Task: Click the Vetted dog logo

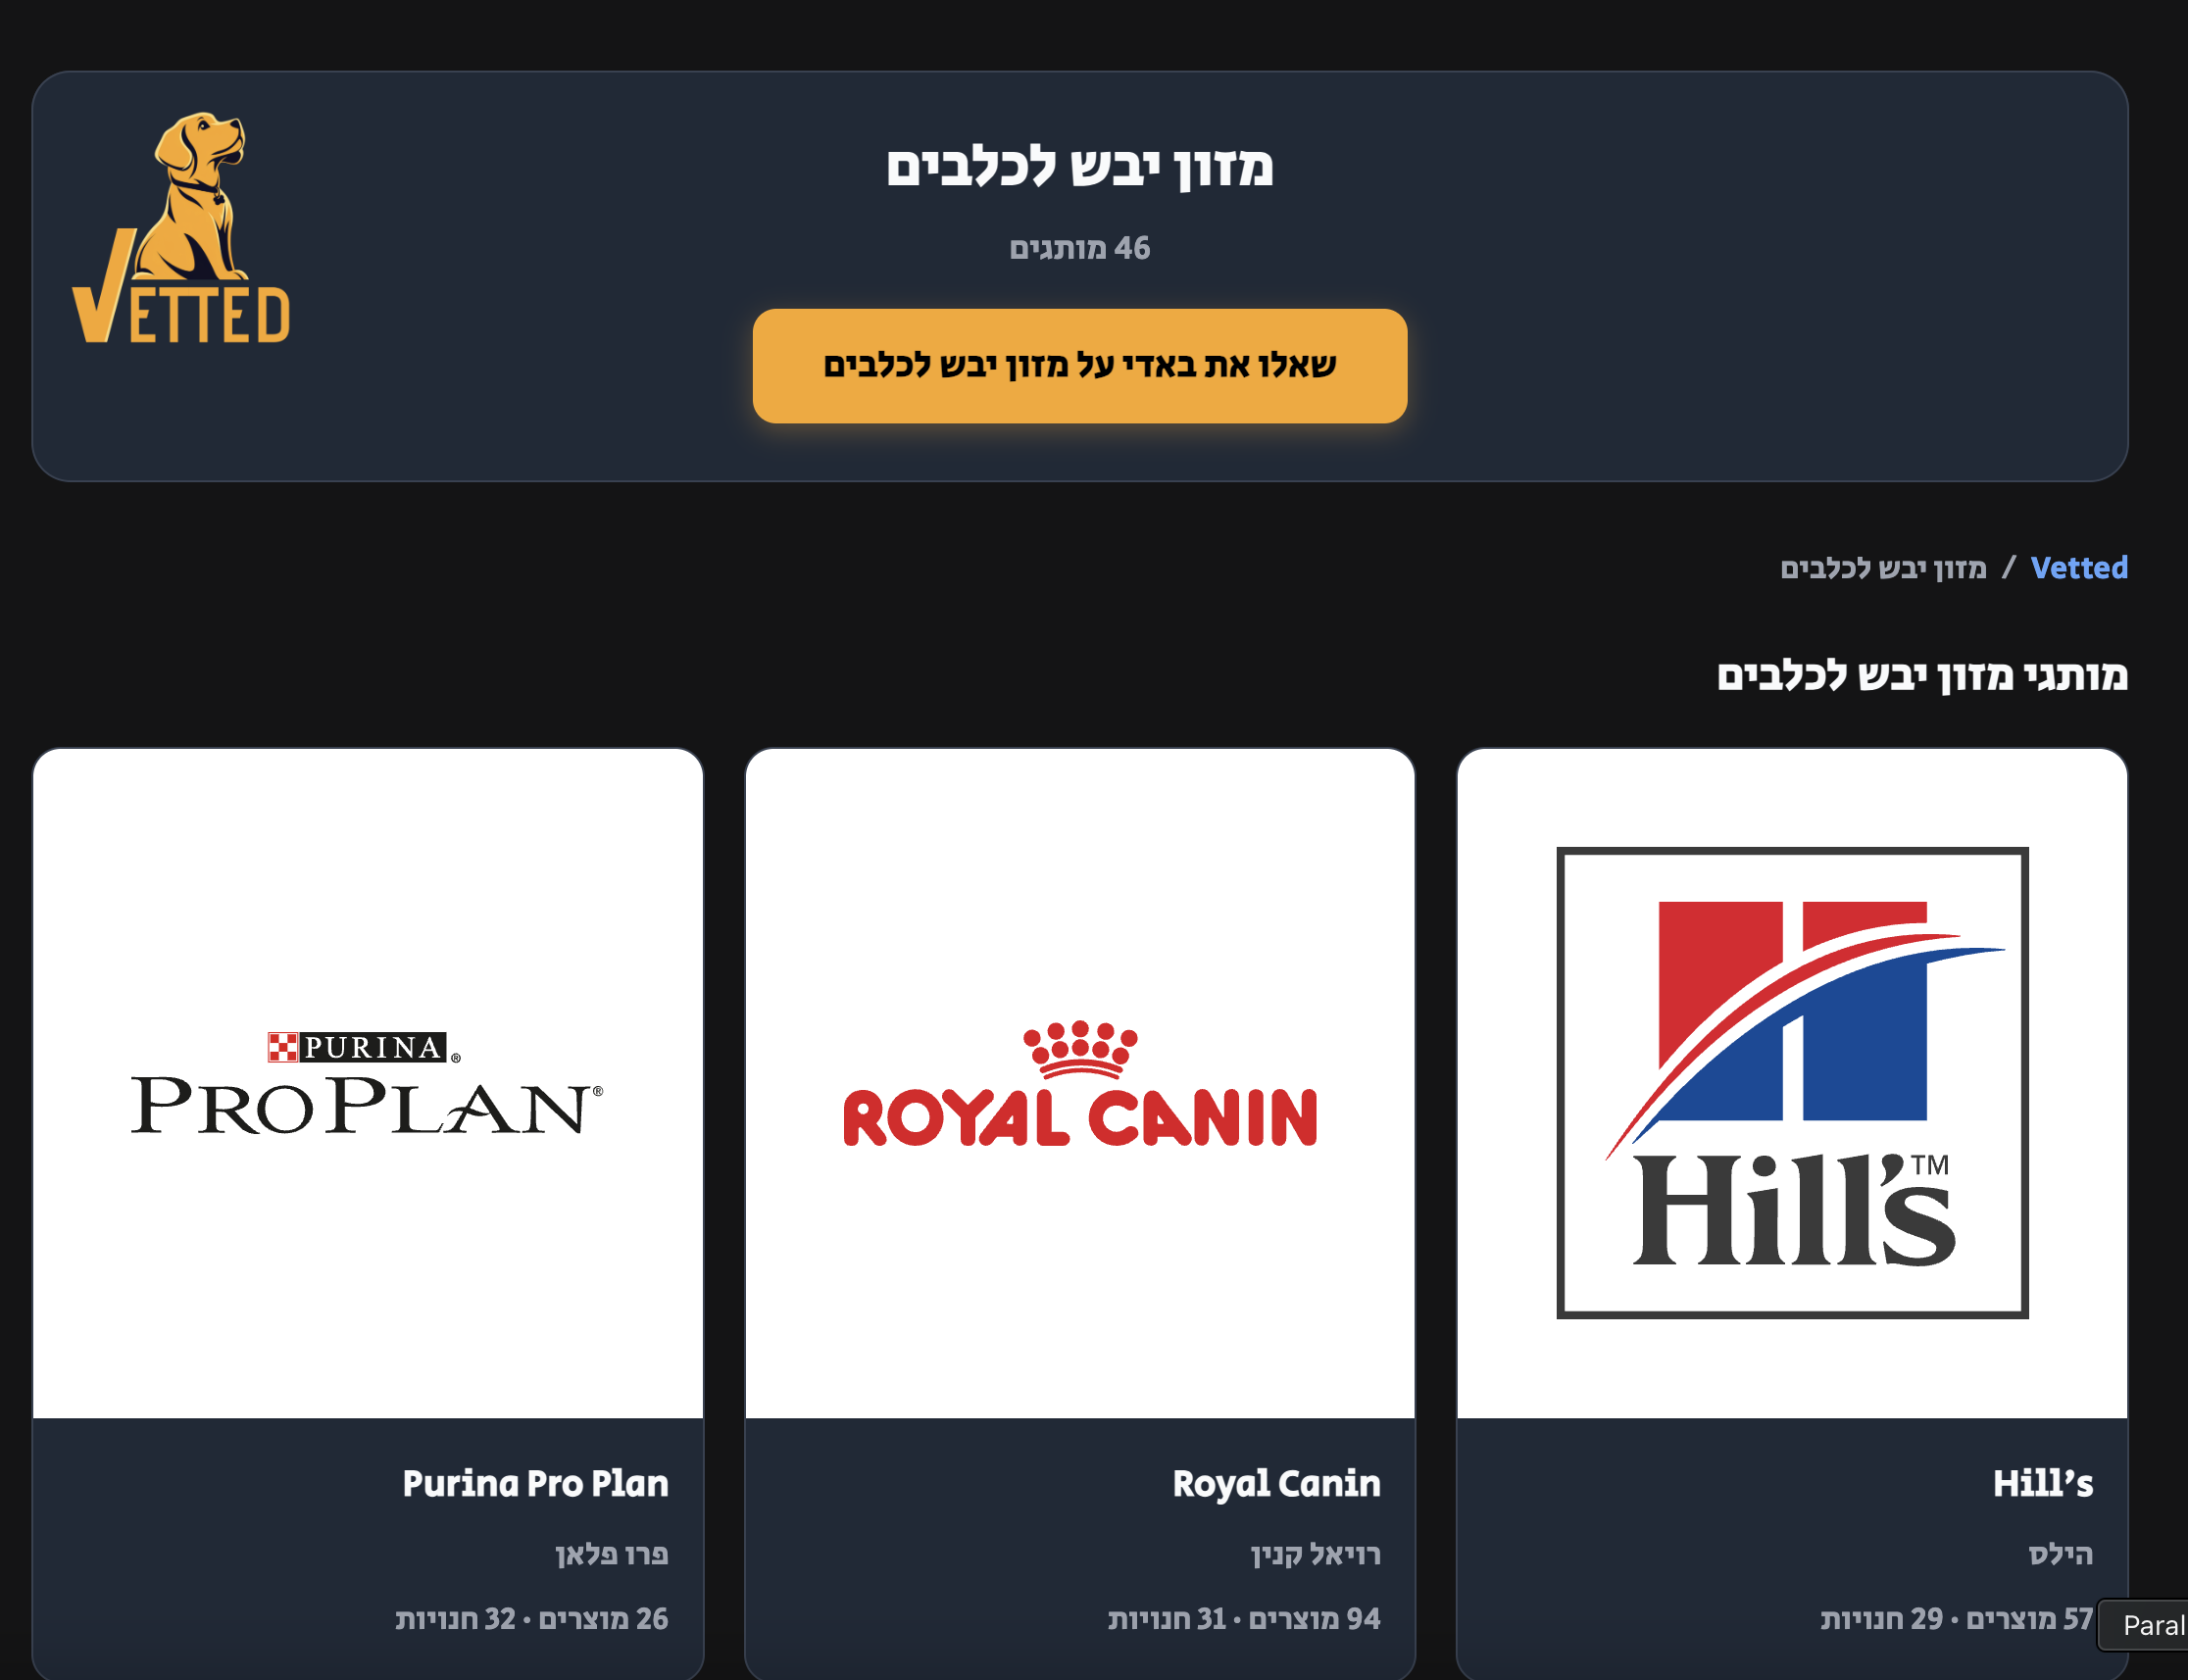Action: (x=181, y=228)
